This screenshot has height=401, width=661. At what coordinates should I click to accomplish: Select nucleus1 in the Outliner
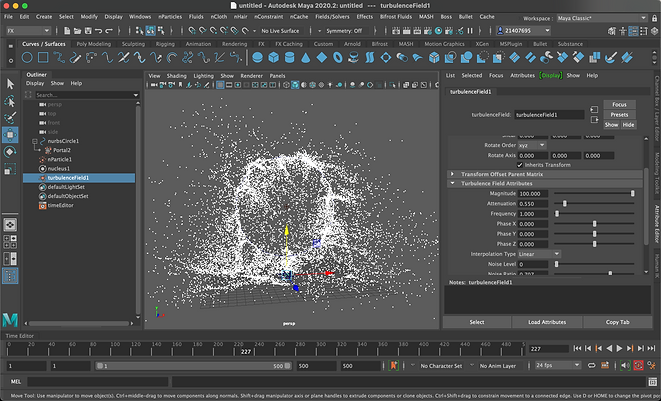[x=59, y=169]
